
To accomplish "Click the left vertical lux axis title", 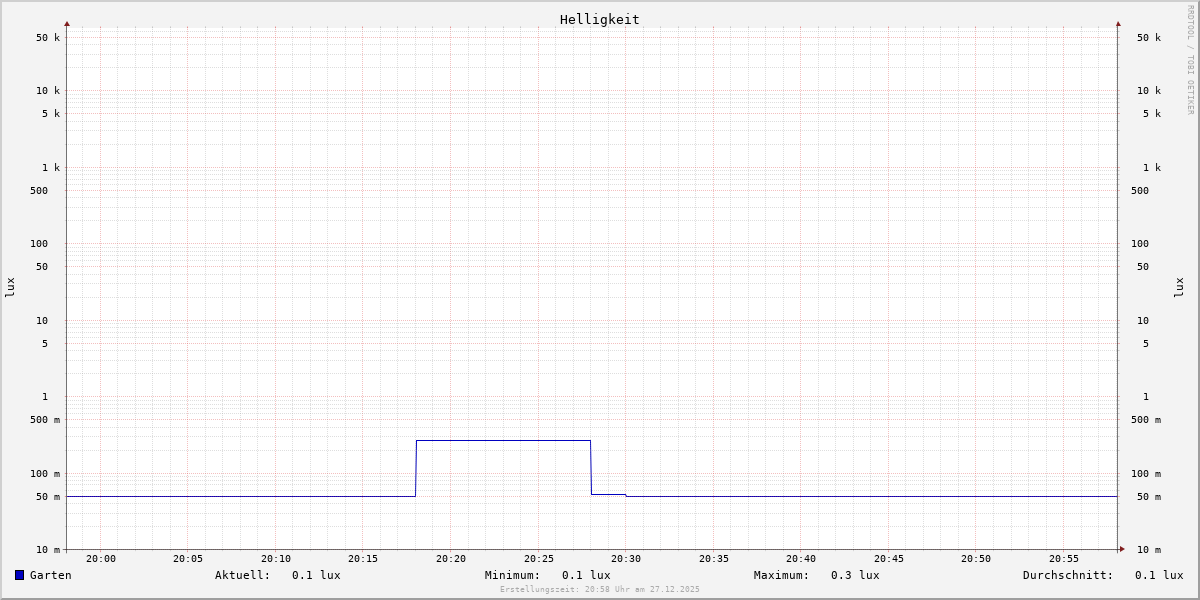I will coord(10,287).
